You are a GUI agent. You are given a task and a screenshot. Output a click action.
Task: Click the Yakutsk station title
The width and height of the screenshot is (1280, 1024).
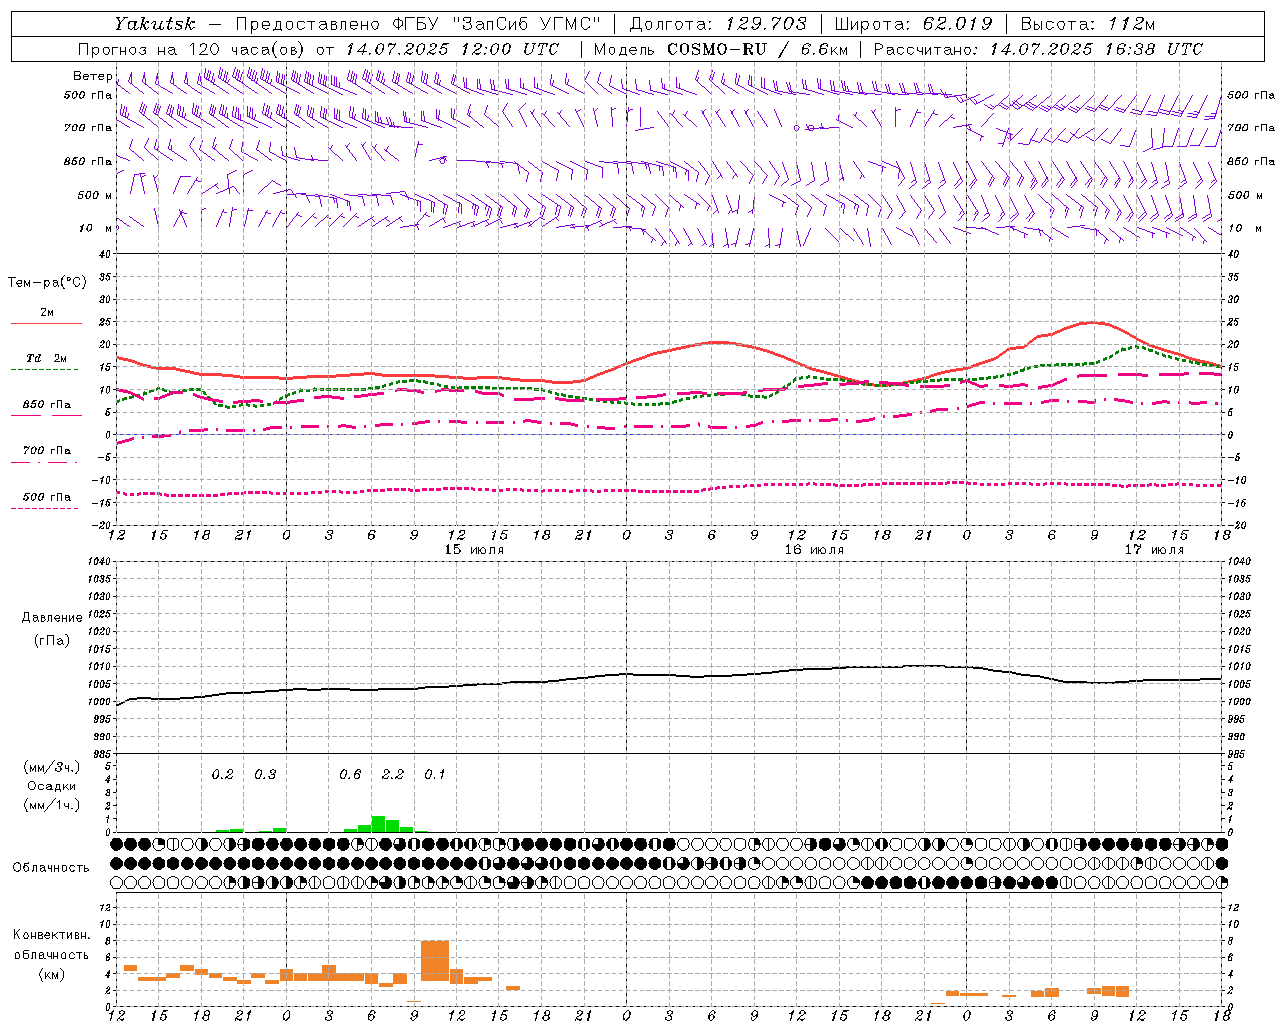tap(155, 24)
